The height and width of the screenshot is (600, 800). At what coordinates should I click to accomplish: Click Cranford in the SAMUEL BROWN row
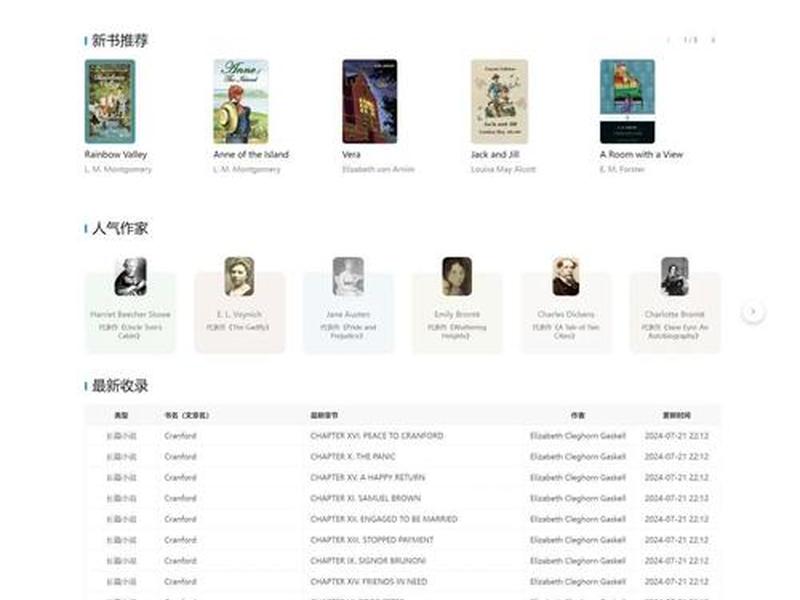(x=180, y=498)
